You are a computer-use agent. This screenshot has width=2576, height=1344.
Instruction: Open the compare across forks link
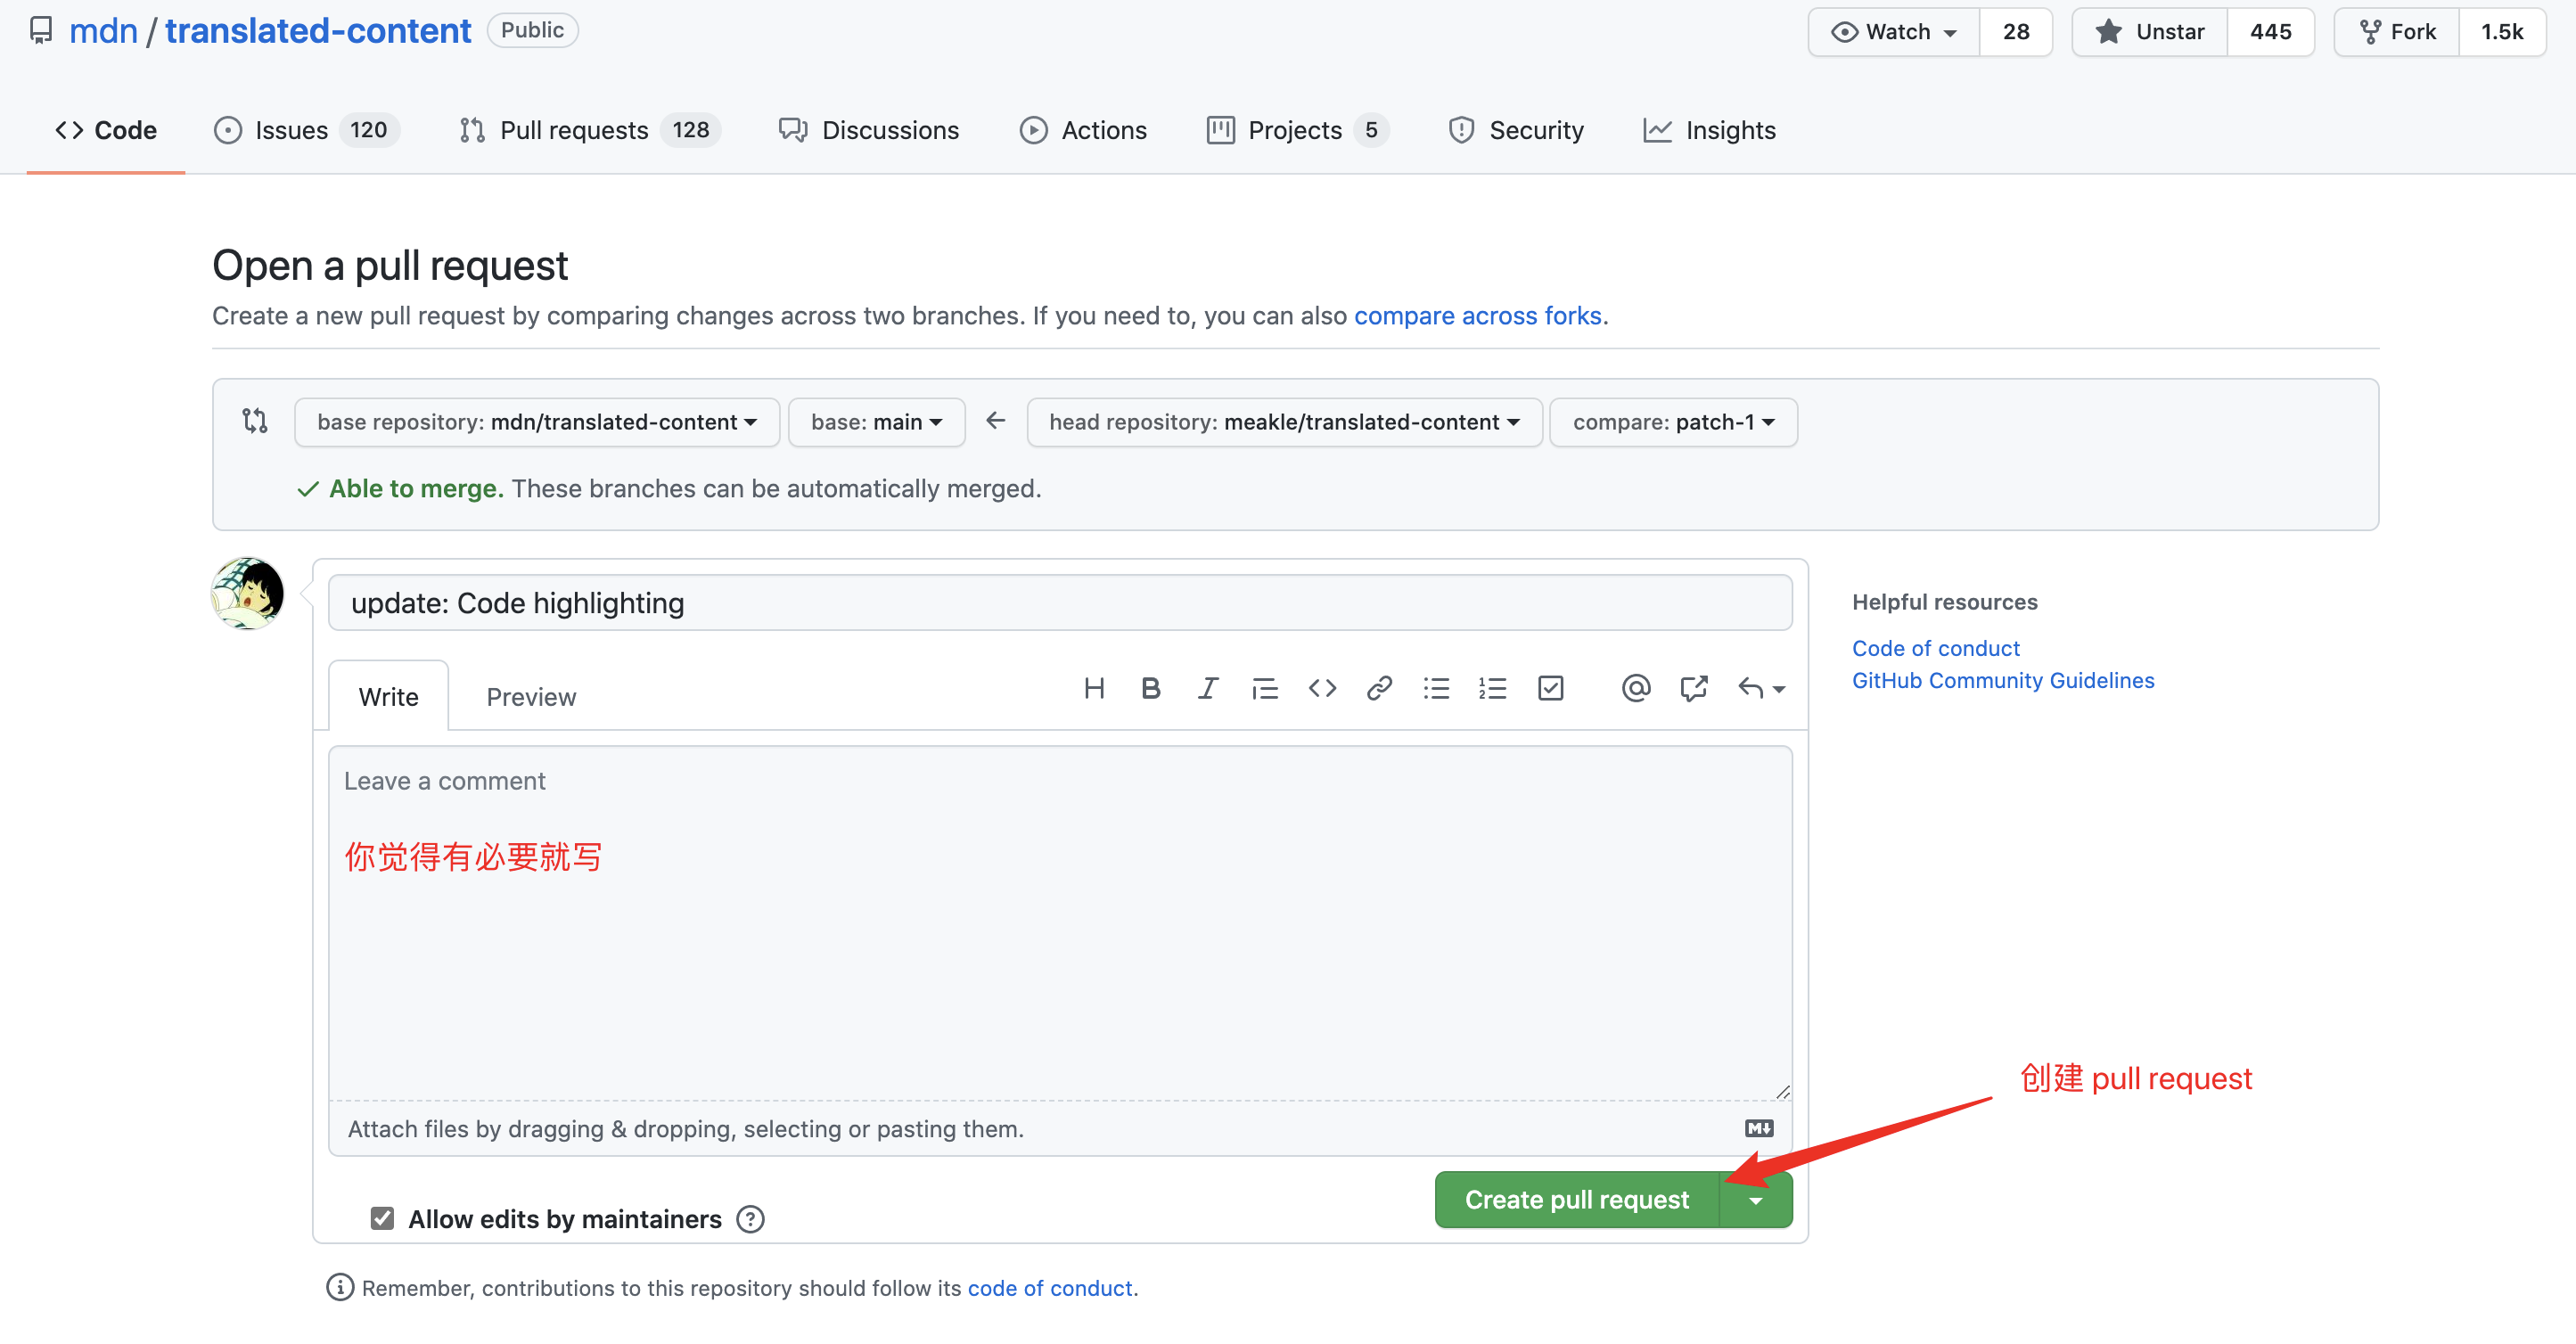click(x=1477, y=316)
